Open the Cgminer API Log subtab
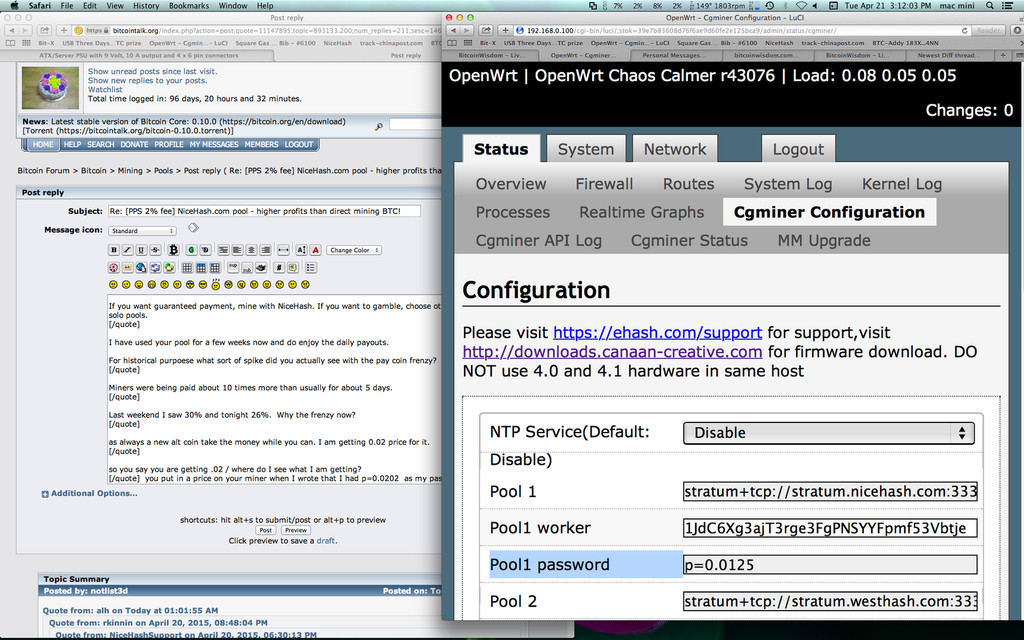 (x=539, y=240)
